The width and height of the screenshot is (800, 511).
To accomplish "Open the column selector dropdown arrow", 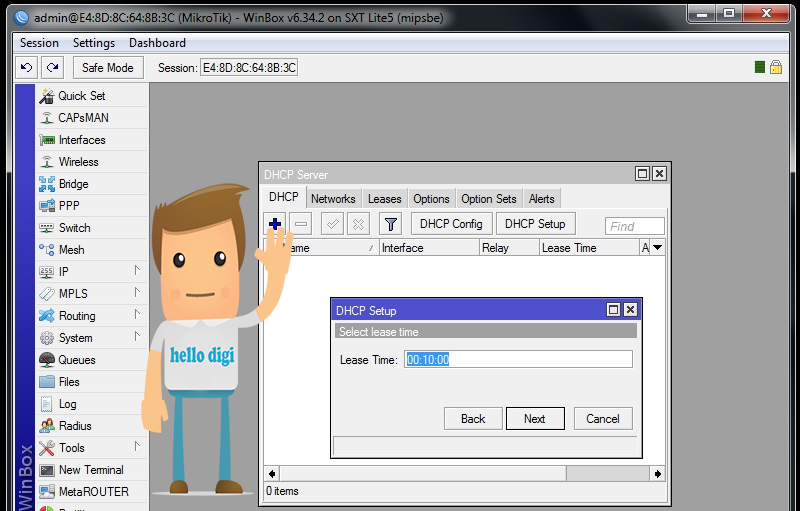I will 658,248.
